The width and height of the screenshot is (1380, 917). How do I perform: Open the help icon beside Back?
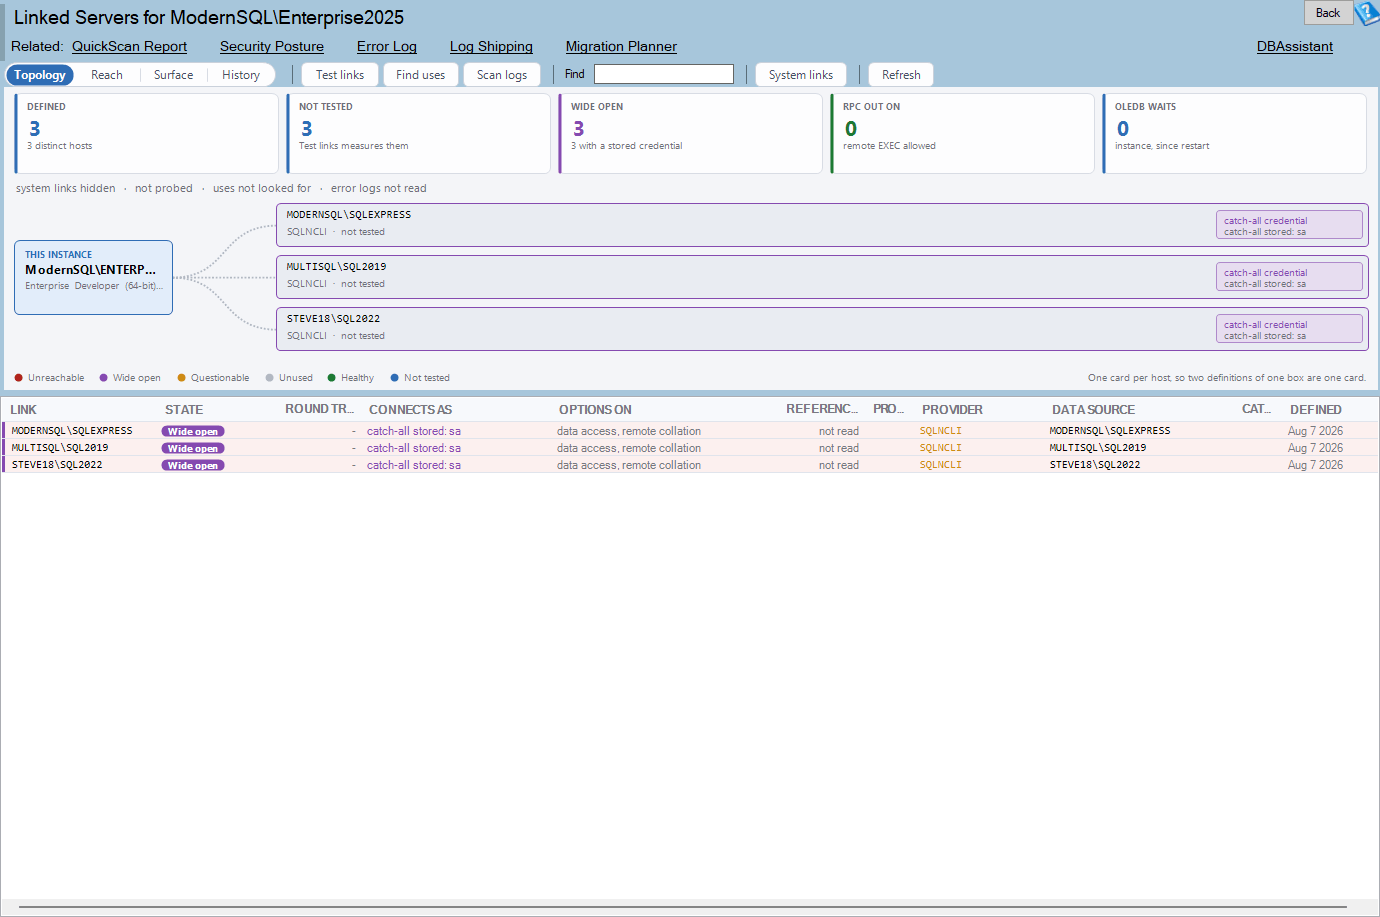[1367, 13]
